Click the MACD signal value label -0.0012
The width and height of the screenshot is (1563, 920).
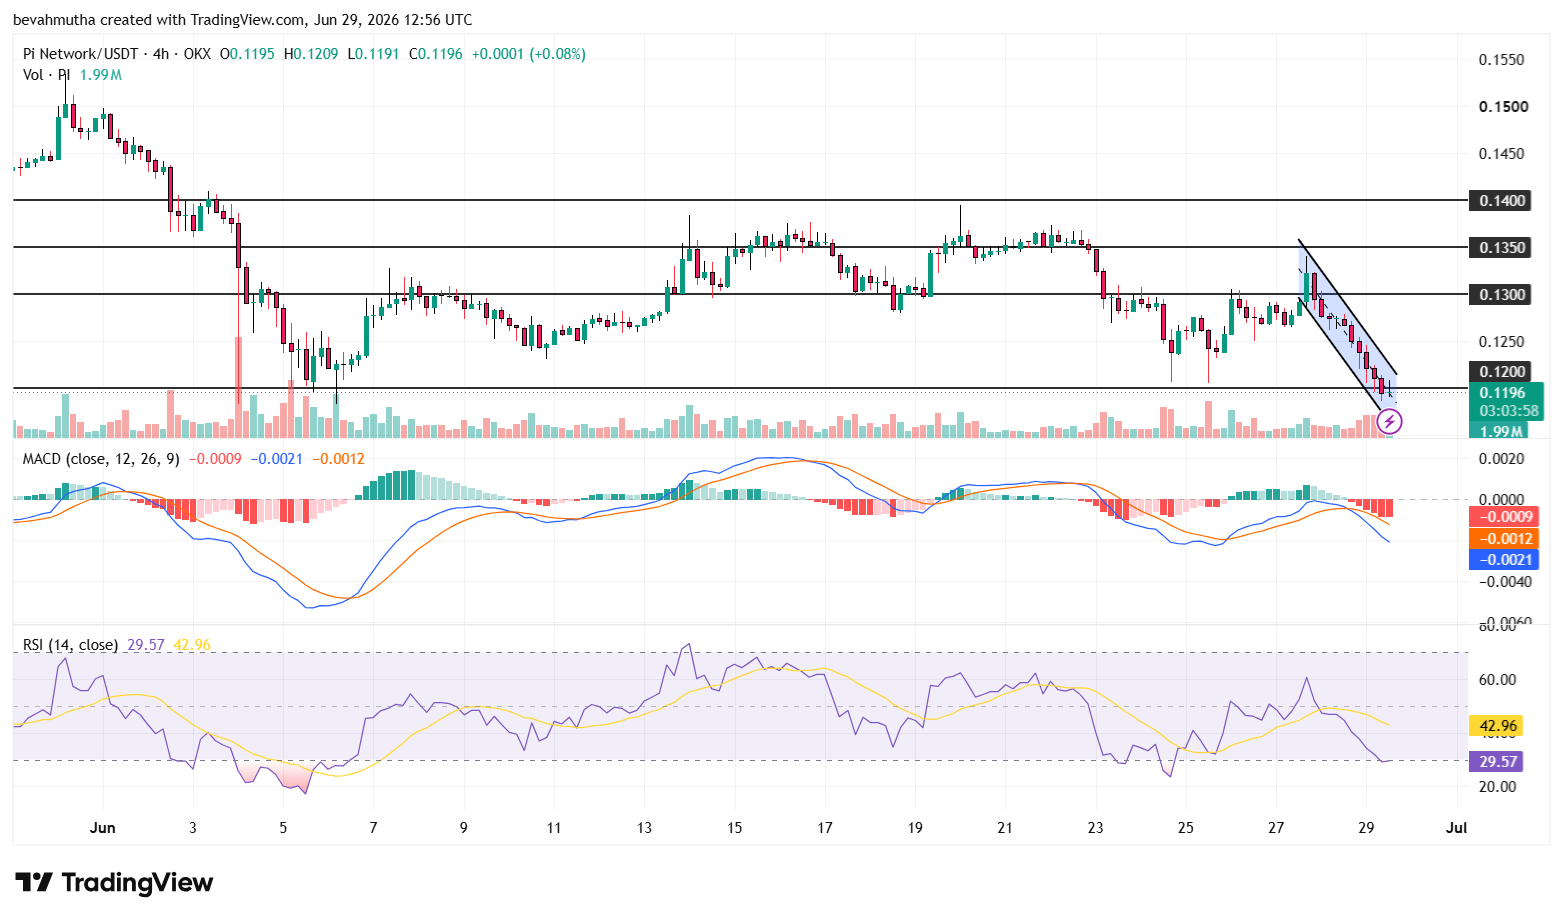click(1502, 538)
